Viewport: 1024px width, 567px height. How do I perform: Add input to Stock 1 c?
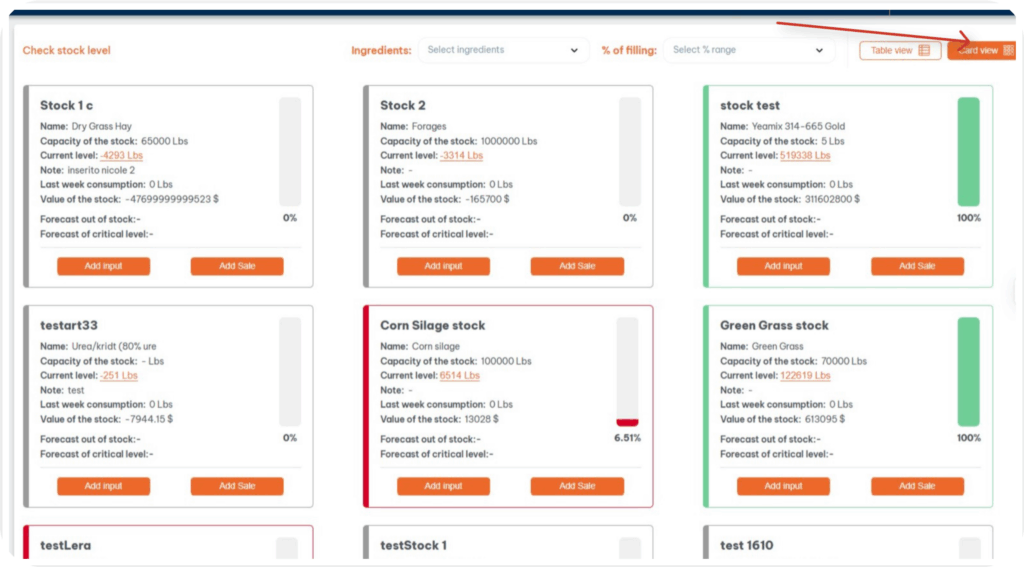[x=103, y=266]
